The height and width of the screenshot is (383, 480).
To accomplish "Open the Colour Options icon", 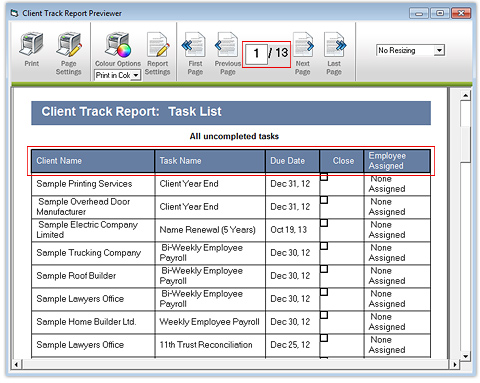I will (x=118, y=45).
